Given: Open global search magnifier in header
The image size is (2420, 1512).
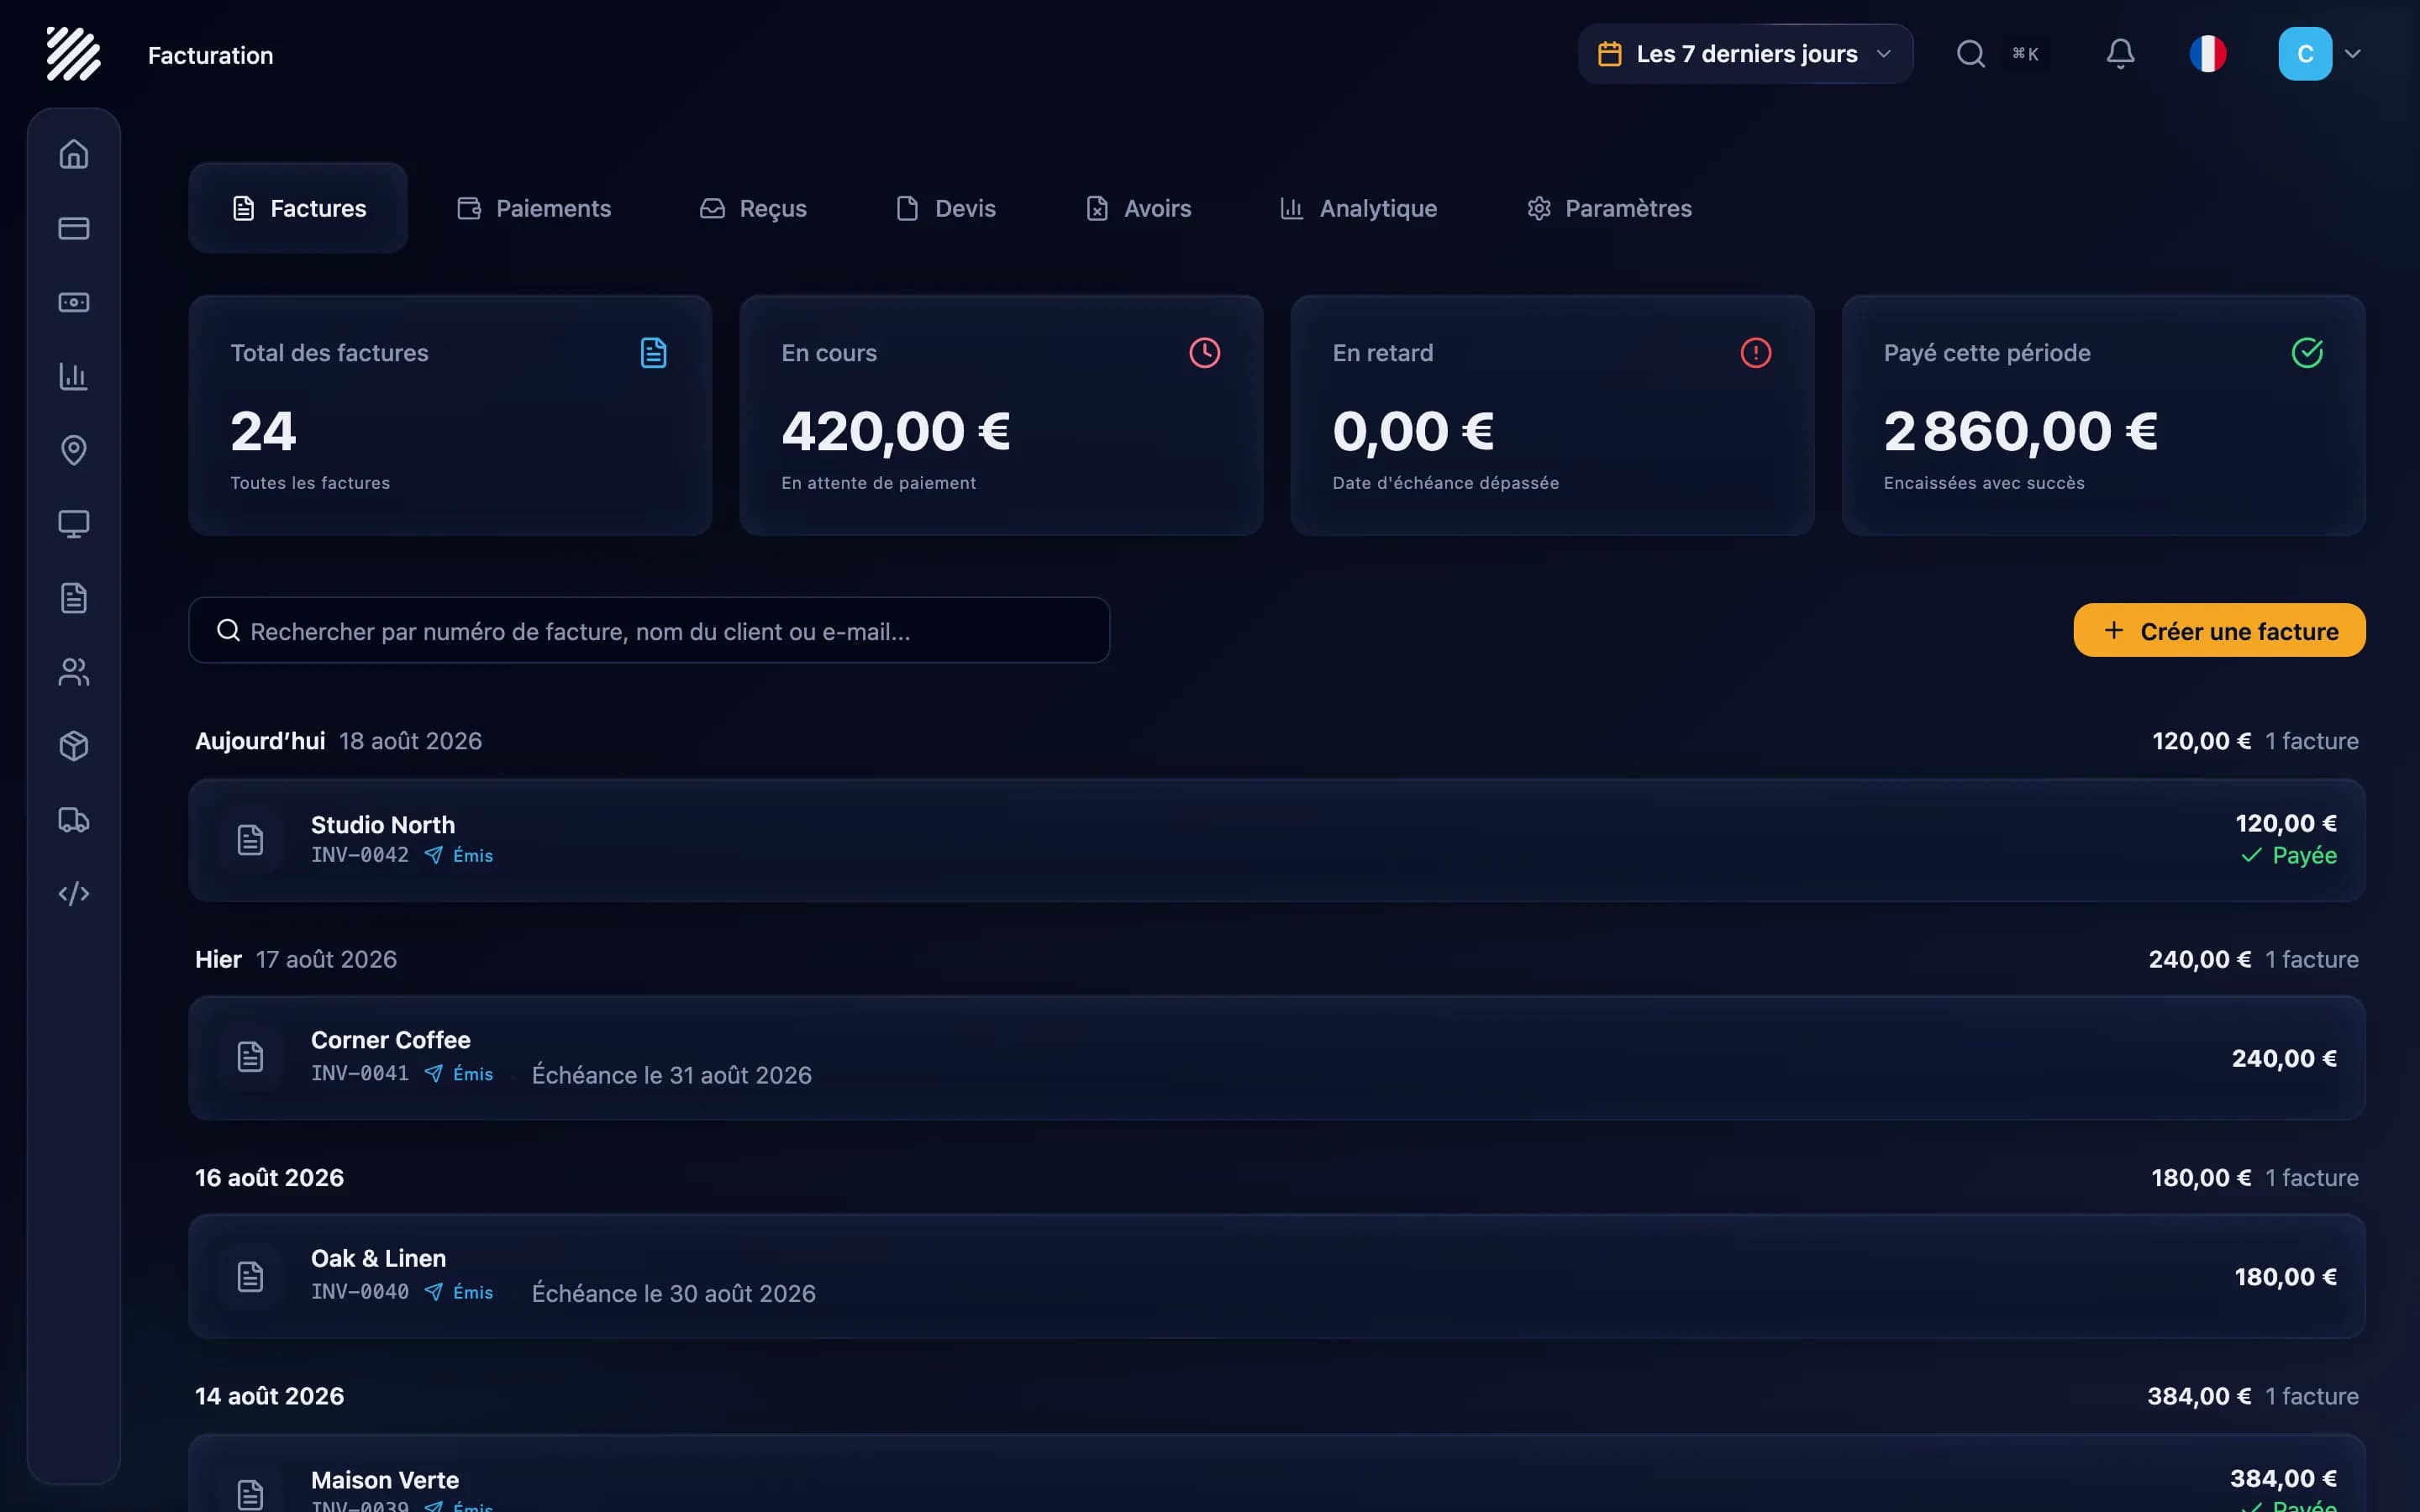Looking at the screenshot, I should point(1971,54).
